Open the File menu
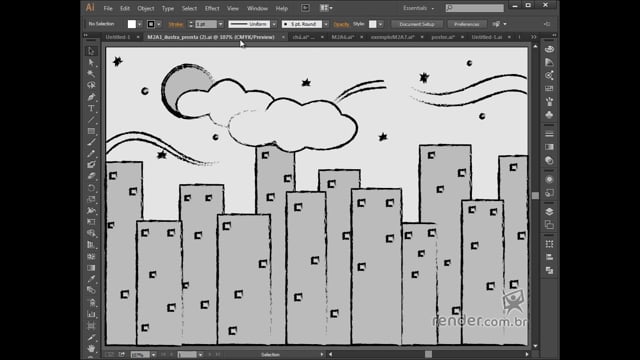This screenshot has width=640, height=360. [108, 8]
